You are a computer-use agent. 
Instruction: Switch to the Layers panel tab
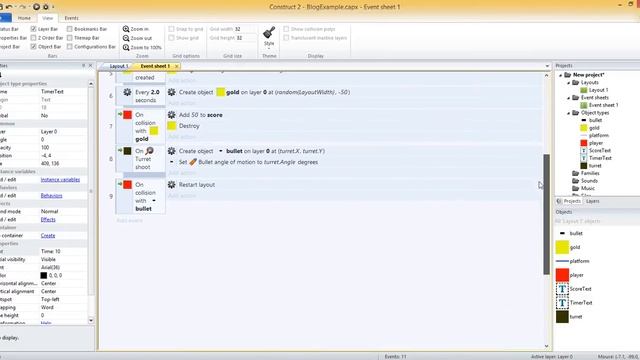tap(592, 201)
